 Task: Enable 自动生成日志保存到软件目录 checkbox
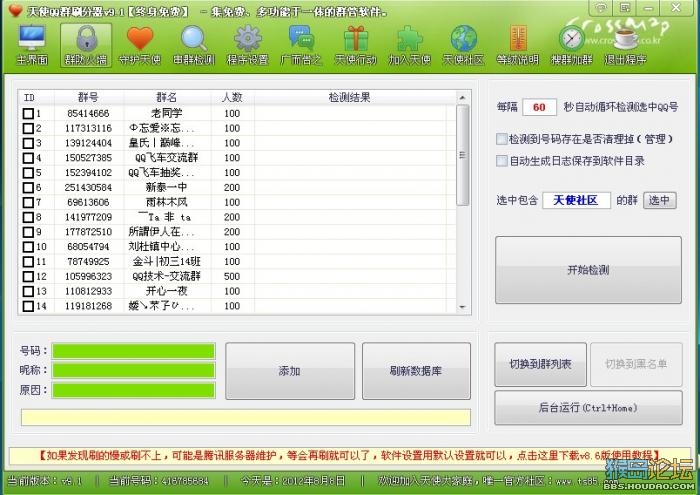point(502,161)
